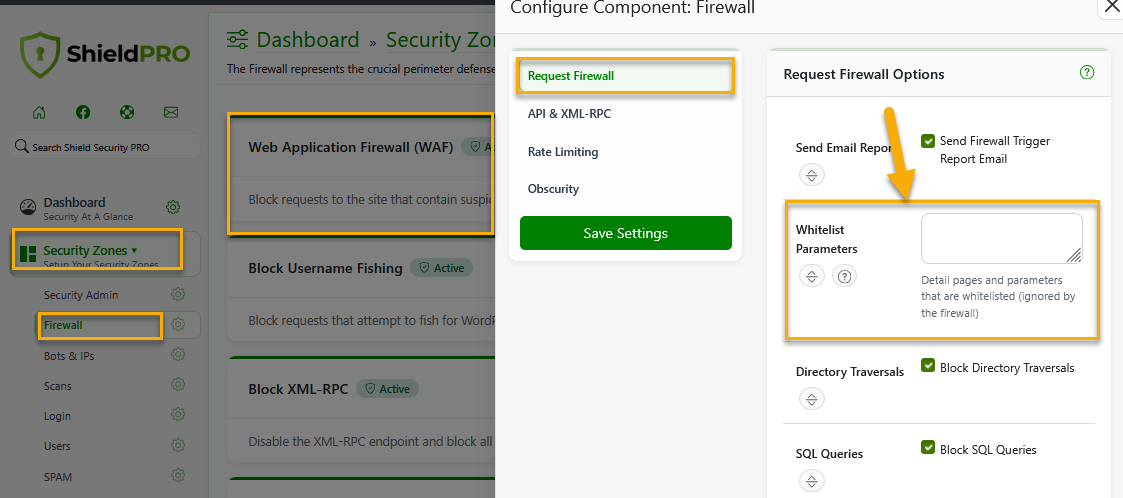
Task: Click the Directory Traversals label
Action: point(850,372)
